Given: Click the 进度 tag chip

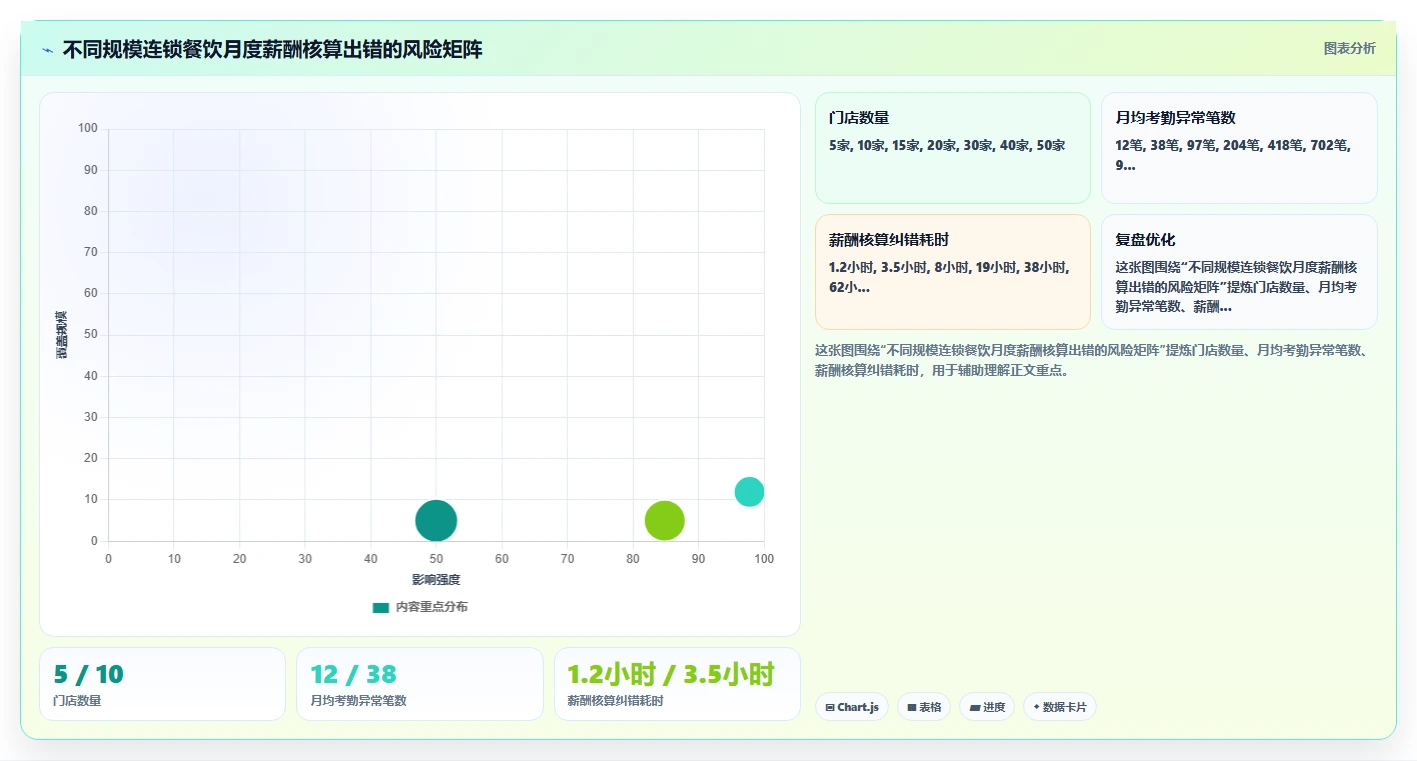Looking at the screenshot, I should click(987, 707).
